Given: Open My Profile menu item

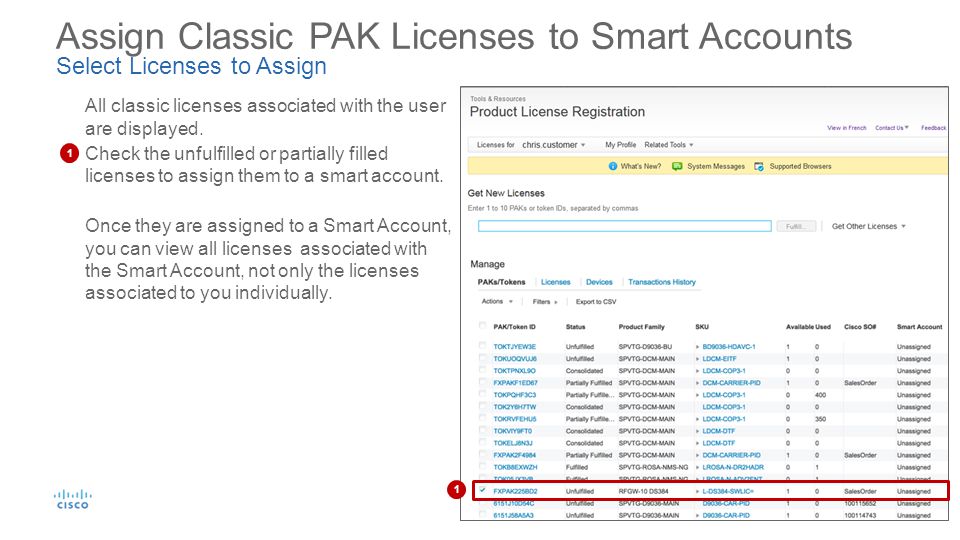Looking at the screenshot, I should click(620, 145).
